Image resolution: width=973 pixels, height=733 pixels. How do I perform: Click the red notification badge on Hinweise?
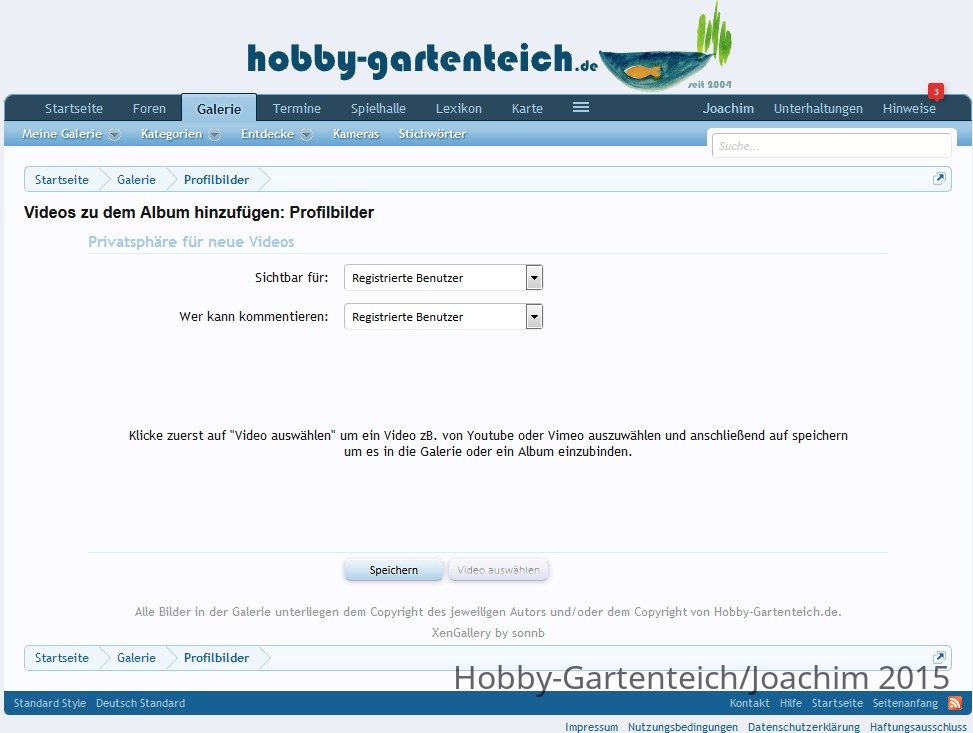pyautogui.click(x=936, y=91)
